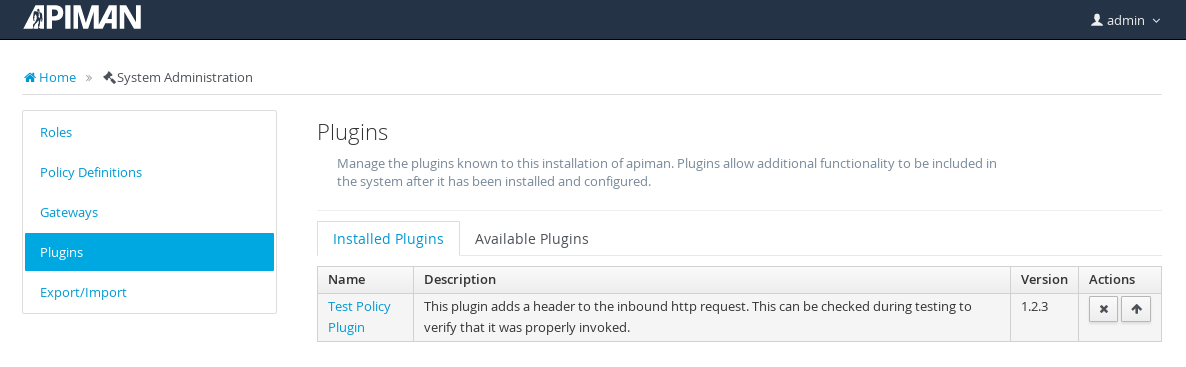Click the gavel icon before System Administration
1186x367 pixels.
click(x=109, y=77)
